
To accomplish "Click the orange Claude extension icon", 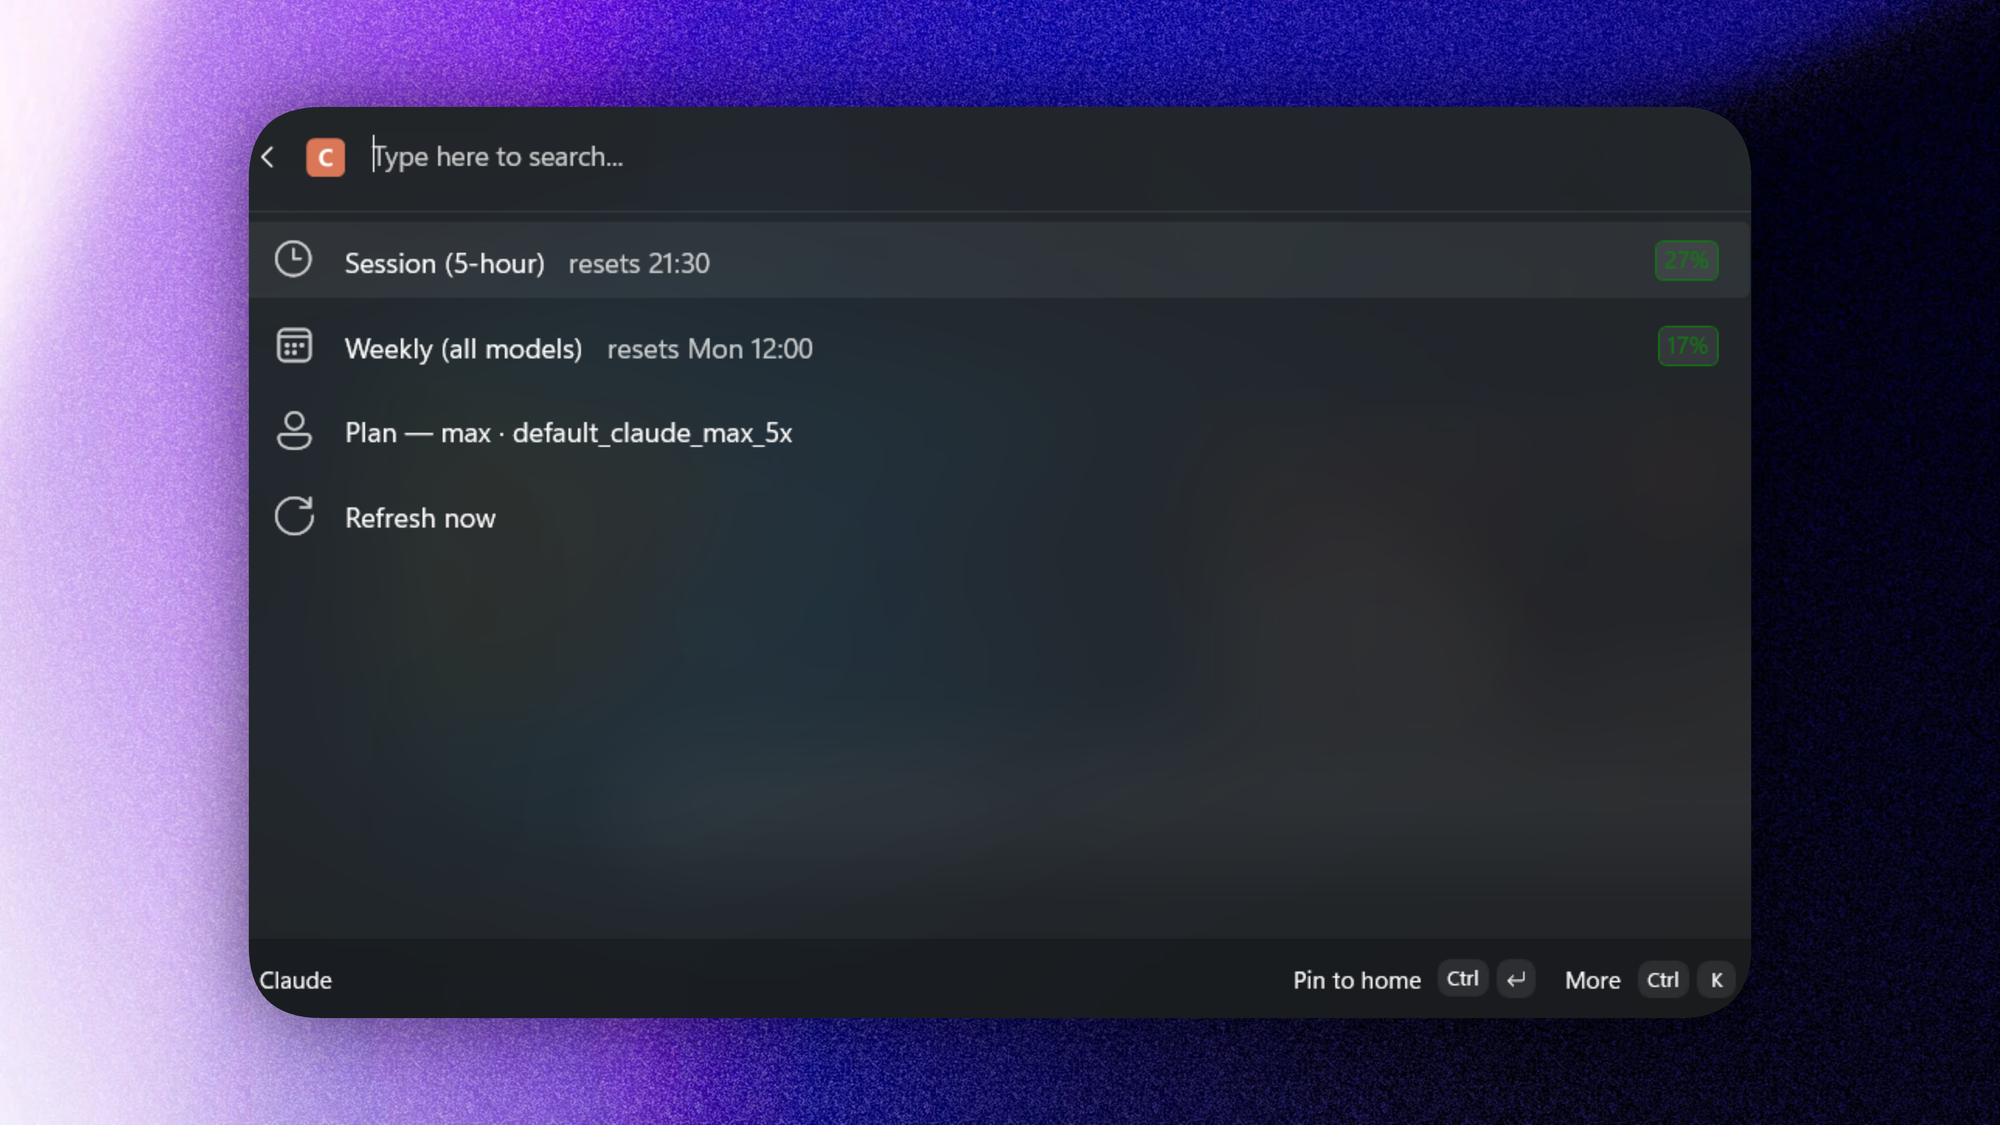I will tap(325, 157).
